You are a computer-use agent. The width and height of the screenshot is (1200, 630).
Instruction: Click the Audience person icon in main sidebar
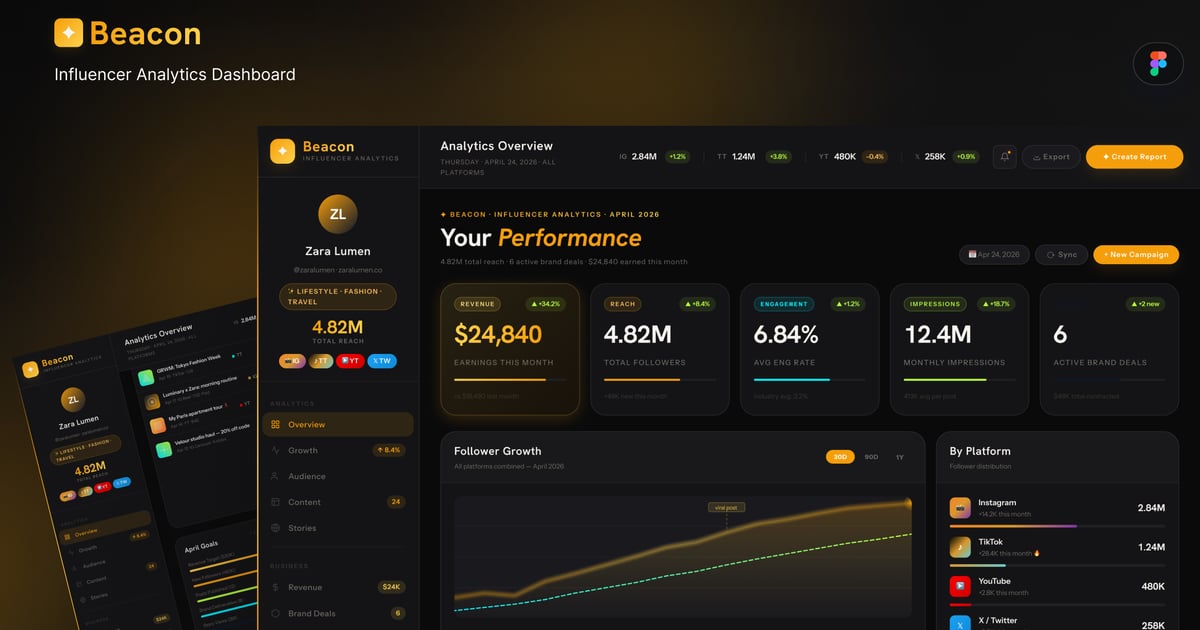[x=276, y=477]
